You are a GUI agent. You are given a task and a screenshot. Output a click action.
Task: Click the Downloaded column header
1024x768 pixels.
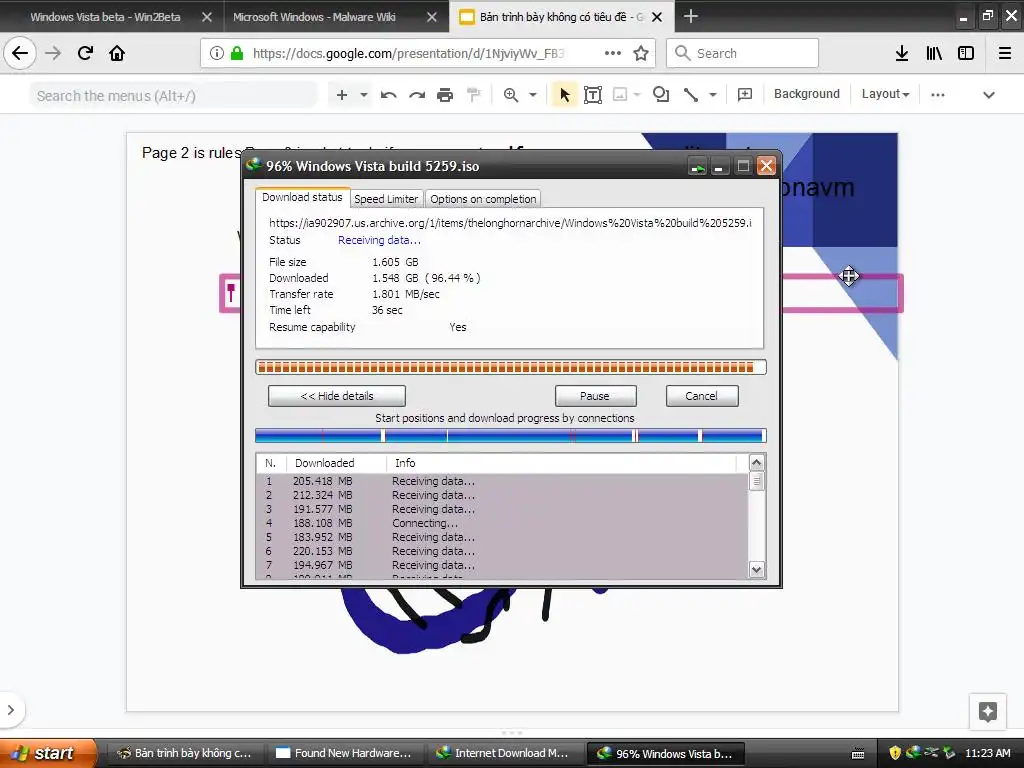coord(336,463)
